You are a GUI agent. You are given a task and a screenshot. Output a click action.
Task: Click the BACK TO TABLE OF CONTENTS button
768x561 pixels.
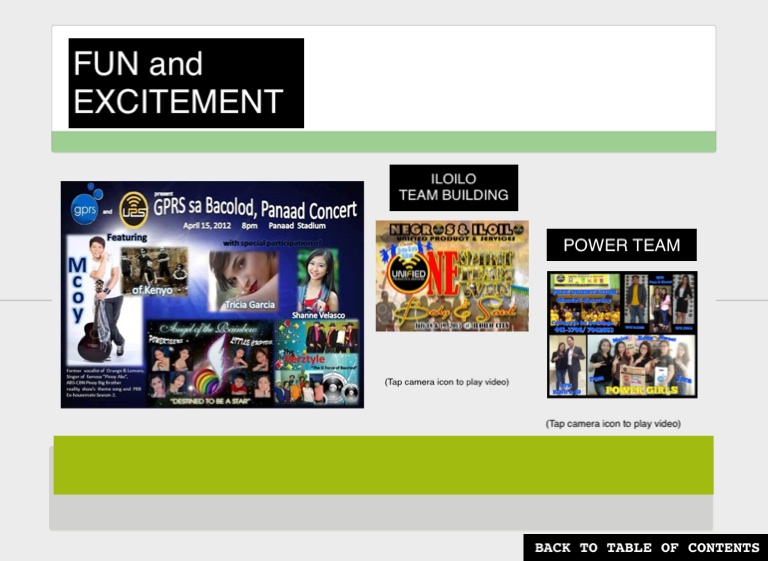[x=646, y=547]
